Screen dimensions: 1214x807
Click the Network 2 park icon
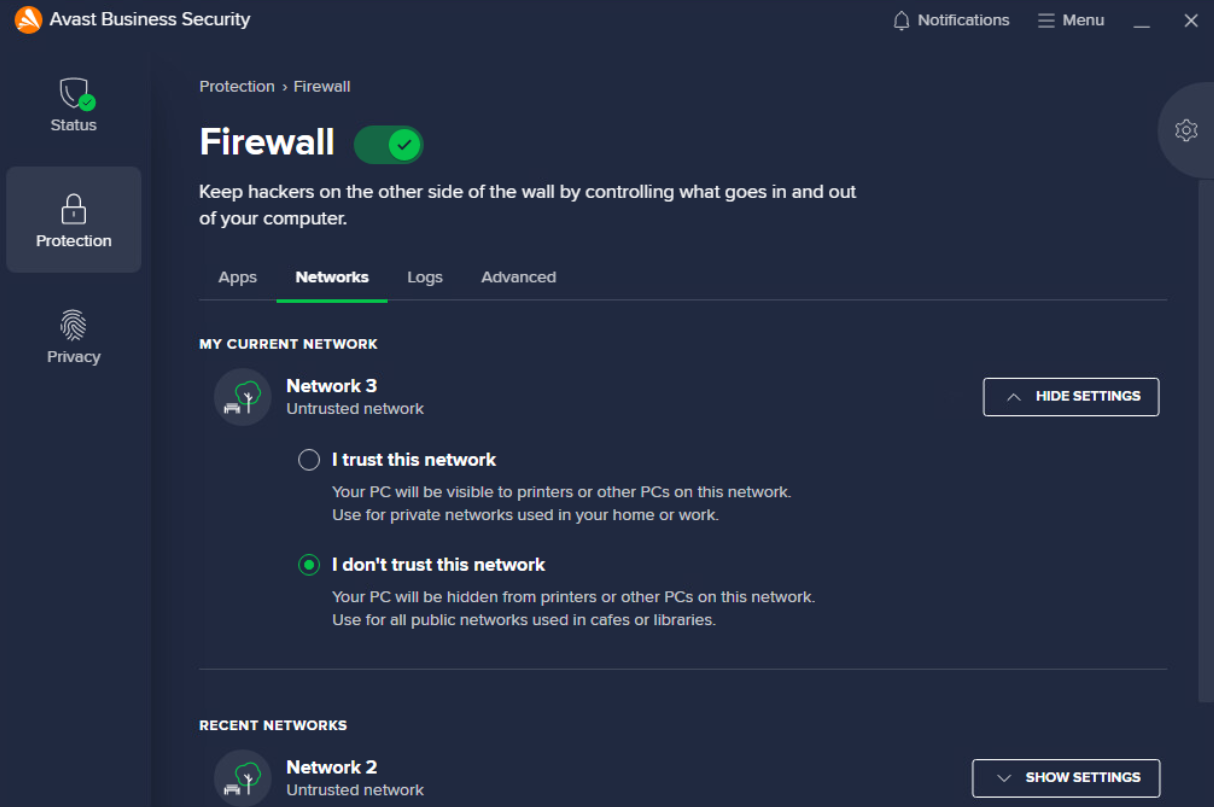point(243,778)
